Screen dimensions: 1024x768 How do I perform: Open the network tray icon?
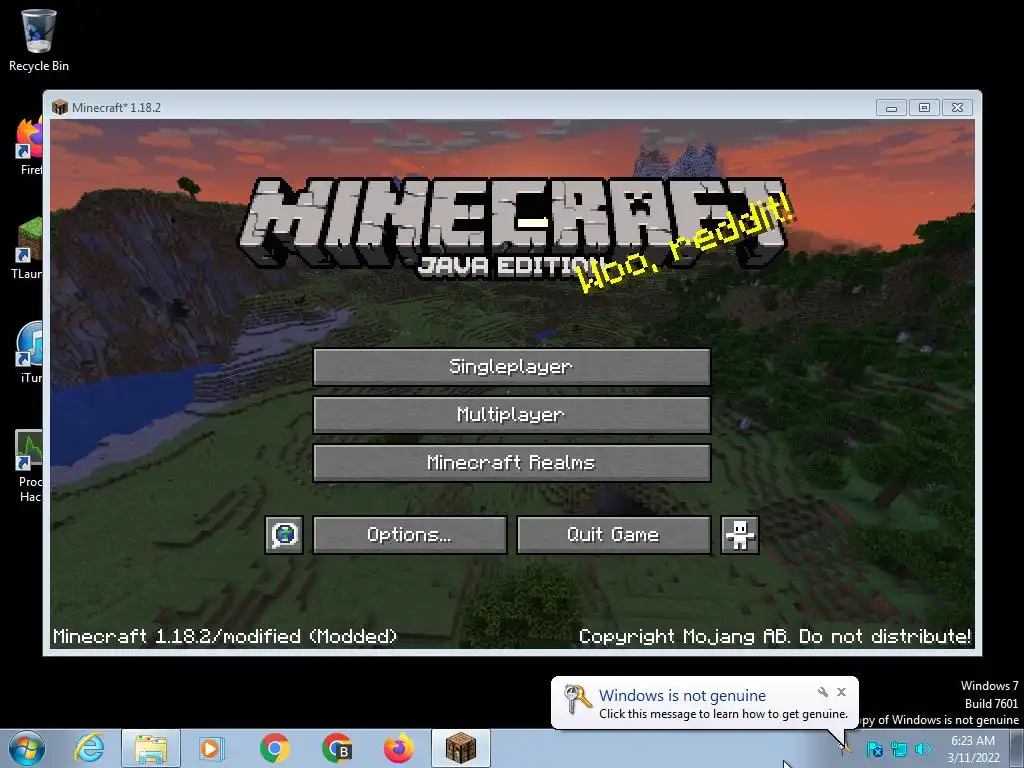pos(899,749)
